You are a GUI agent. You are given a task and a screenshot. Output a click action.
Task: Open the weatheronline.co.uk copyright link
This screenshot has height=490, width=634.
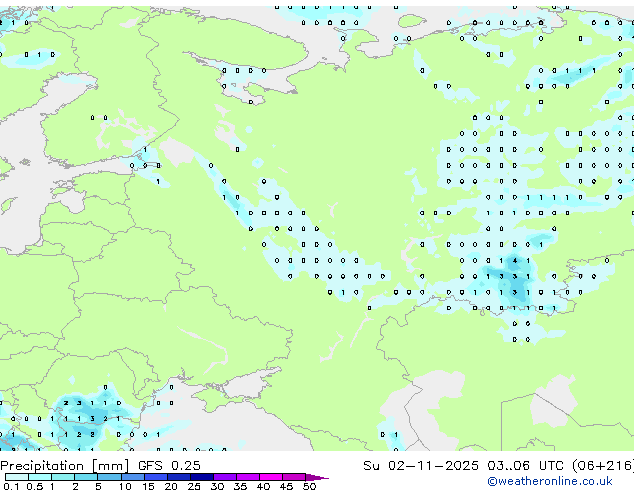[x=550, y=481]
